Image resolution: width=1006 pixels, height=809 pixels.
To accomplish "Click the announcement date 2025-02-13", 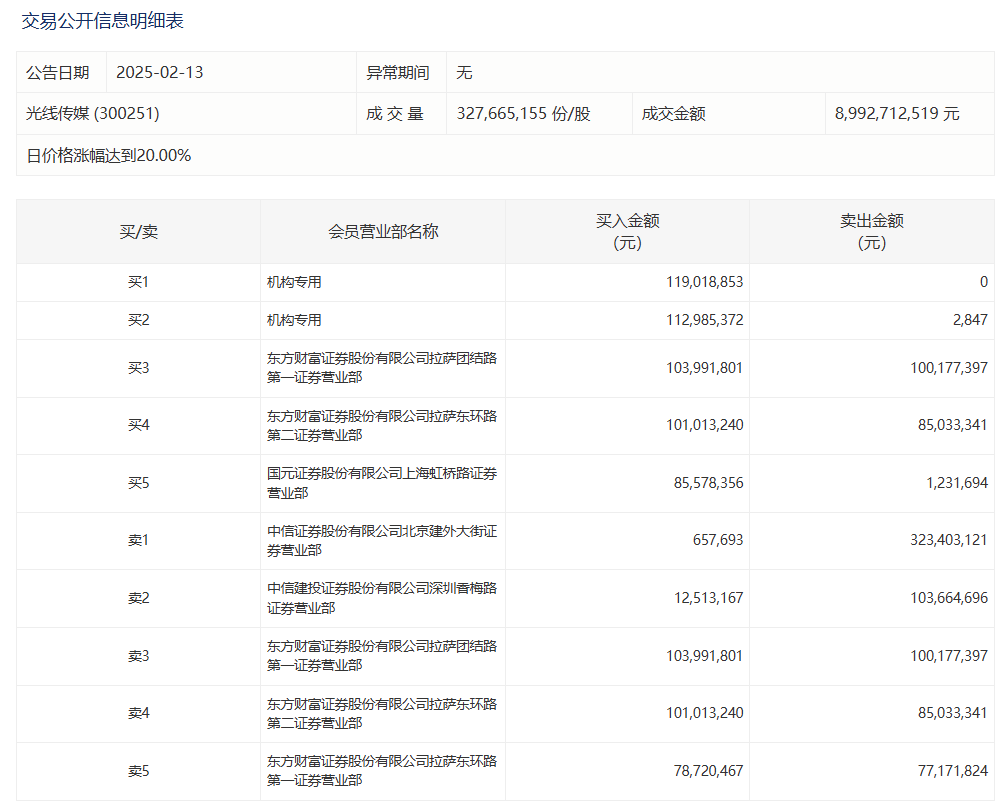I will coord(159,73).
